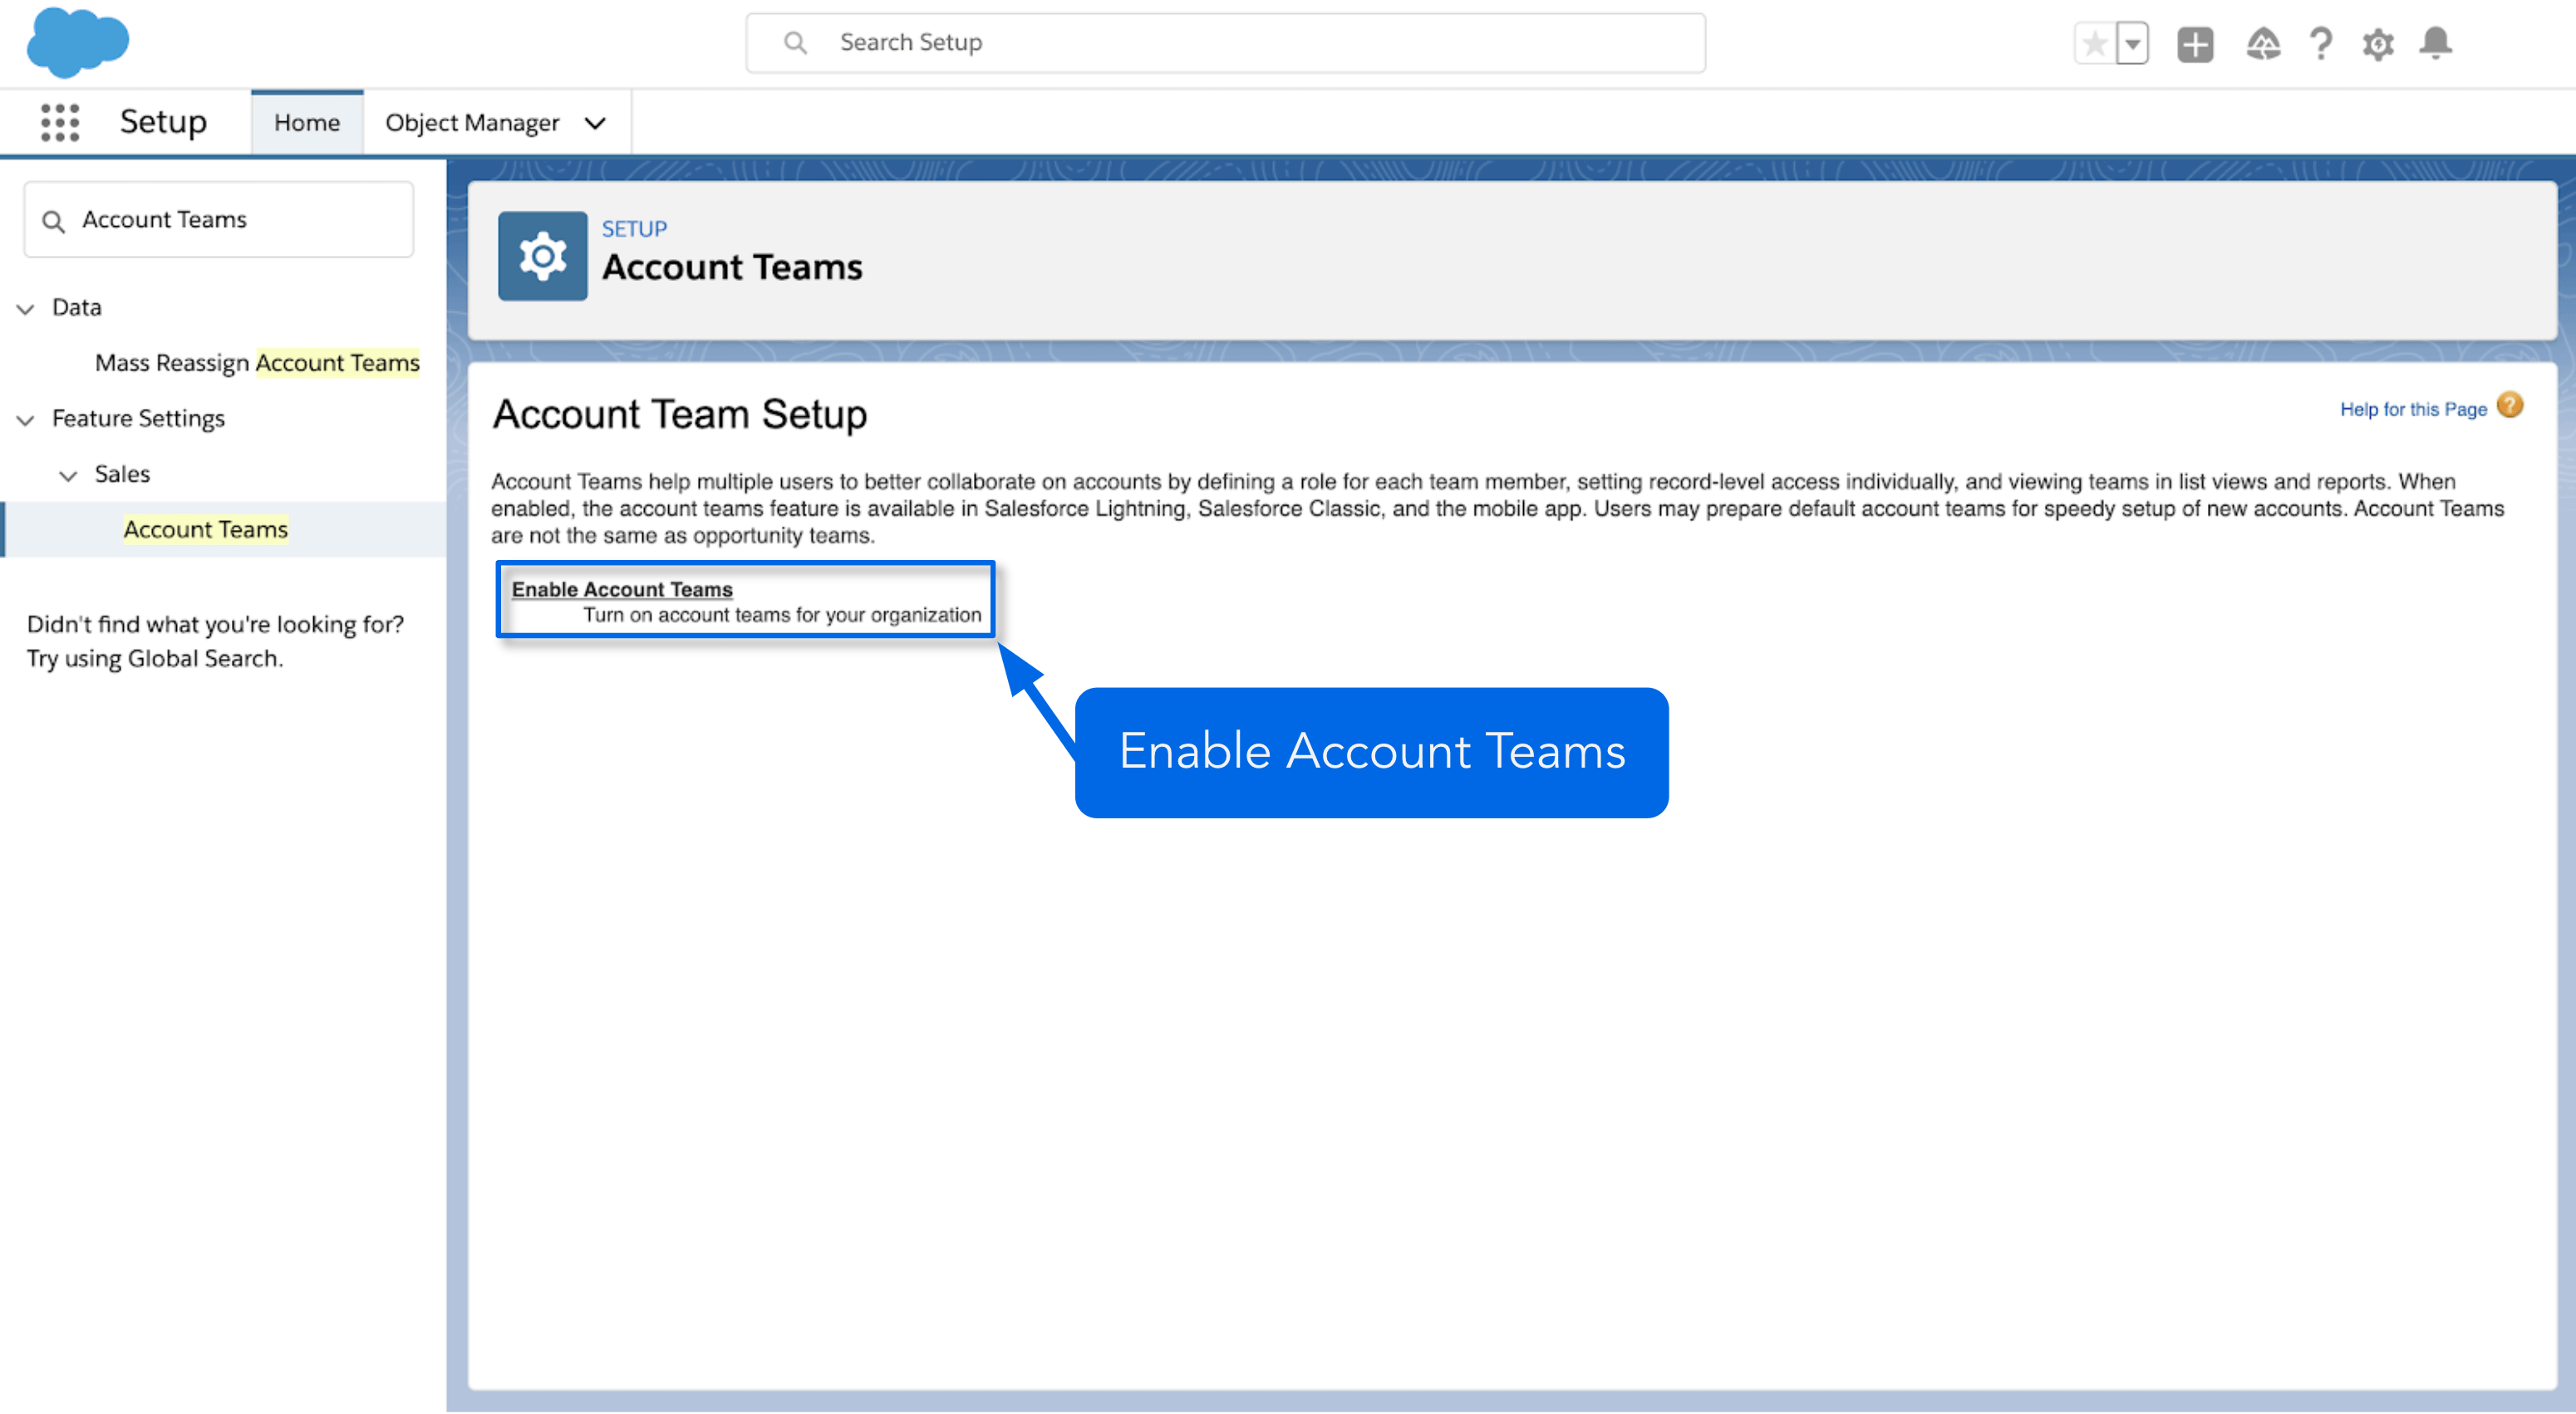Viewport: 2576px width, 1414px height.
Task: Open the App Launcher grid icon
Action: [60, 122]
